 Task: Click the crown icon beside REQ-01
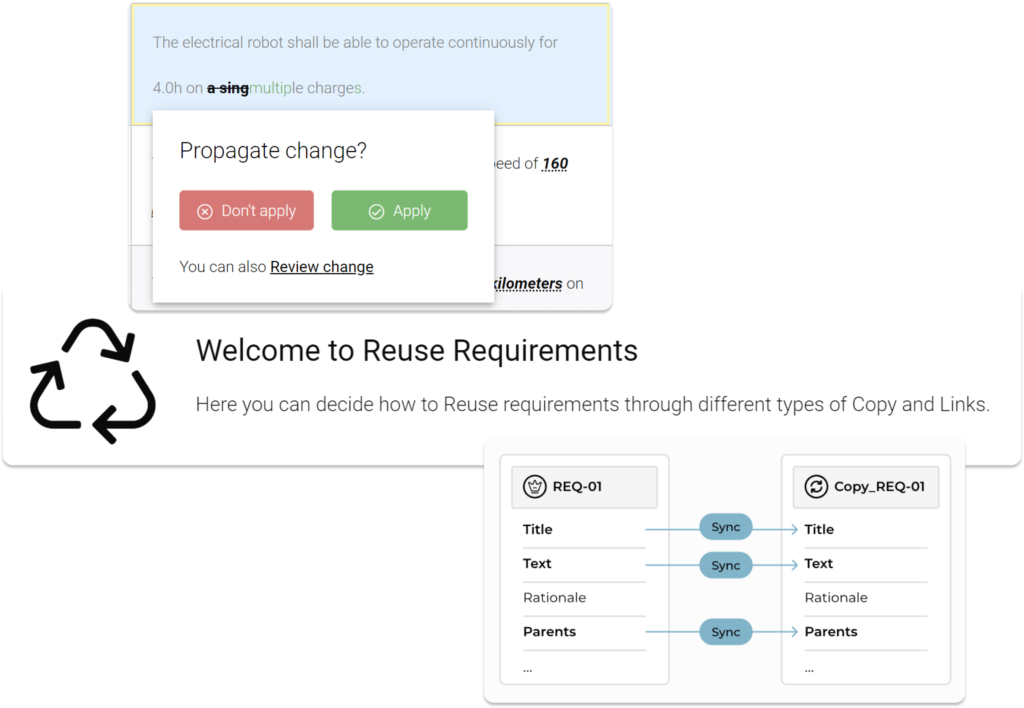(535, 487)
